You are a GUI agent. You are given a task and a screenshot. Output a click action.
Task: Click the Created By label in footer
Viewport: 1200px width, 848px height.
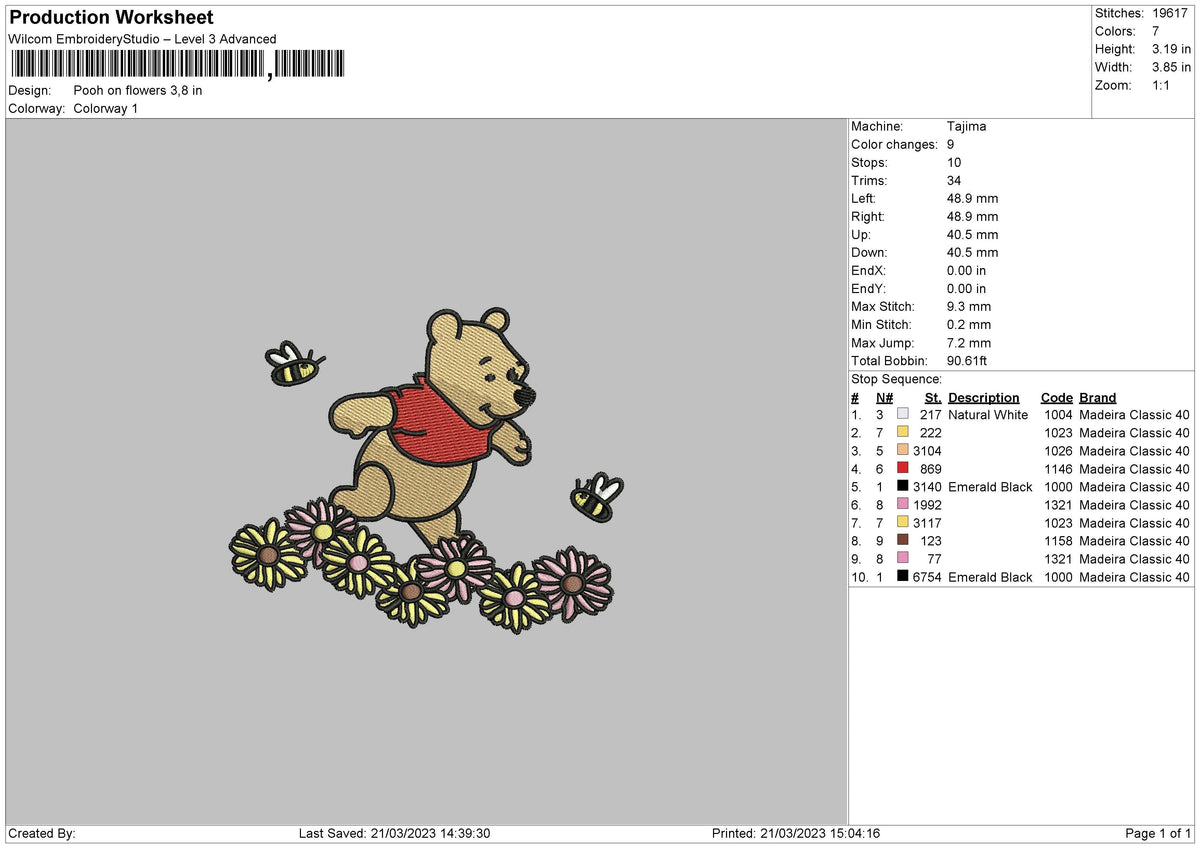click(42, 834)
